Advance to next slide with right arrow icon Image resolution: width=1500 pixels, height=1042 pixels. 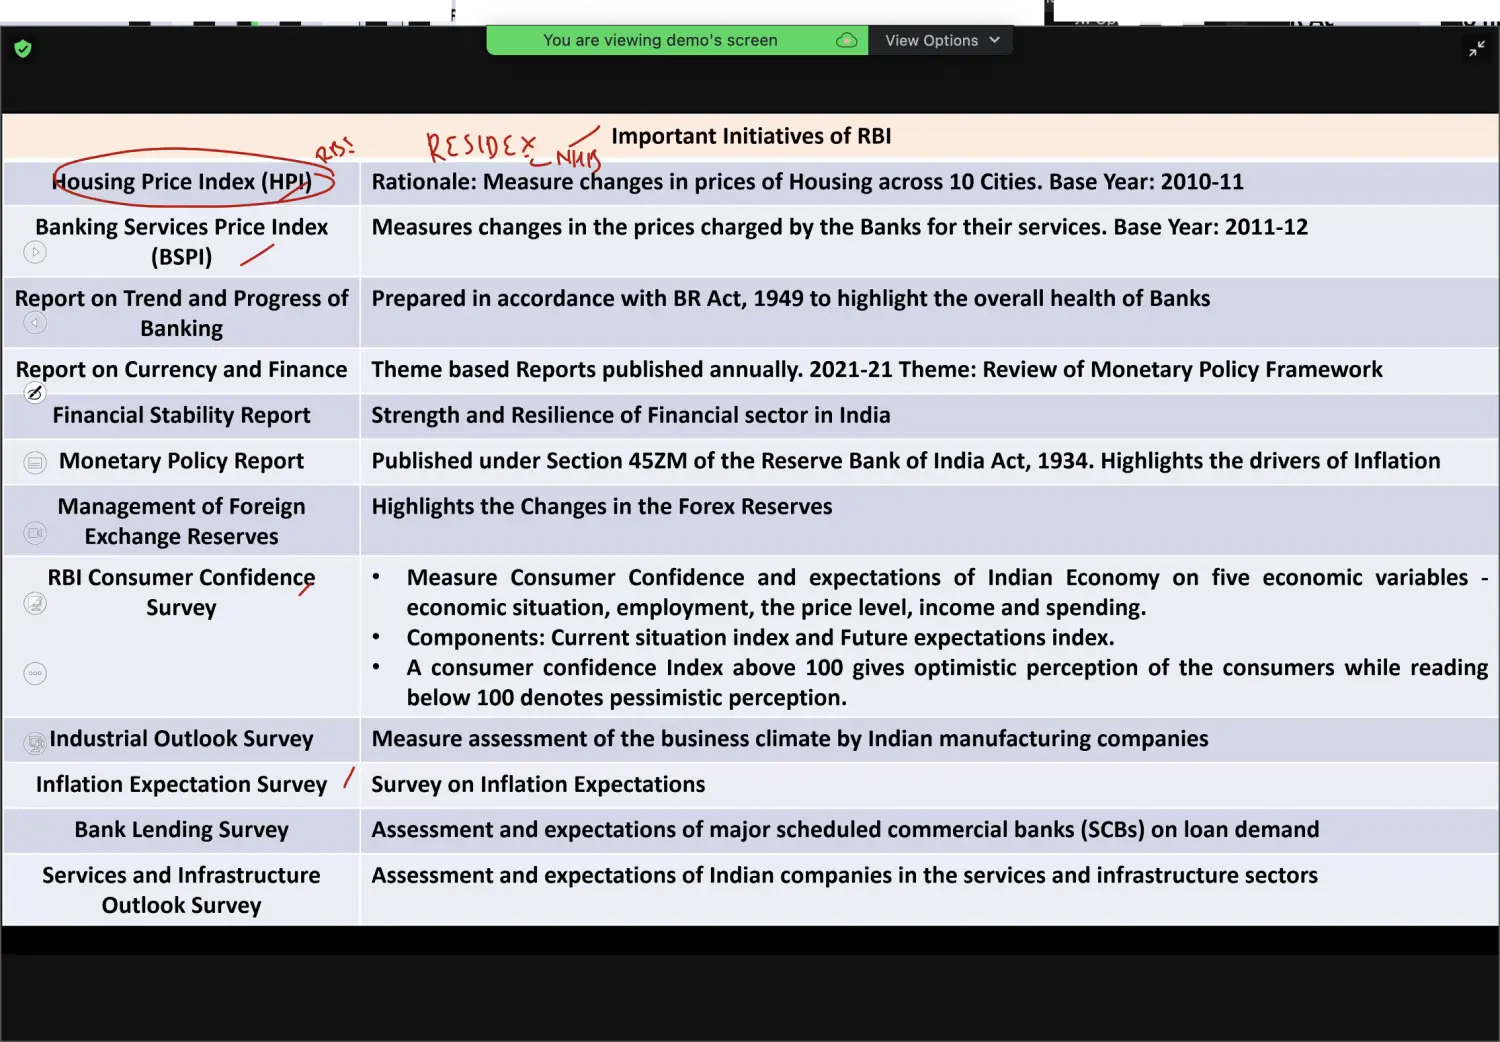click(35, 253)
